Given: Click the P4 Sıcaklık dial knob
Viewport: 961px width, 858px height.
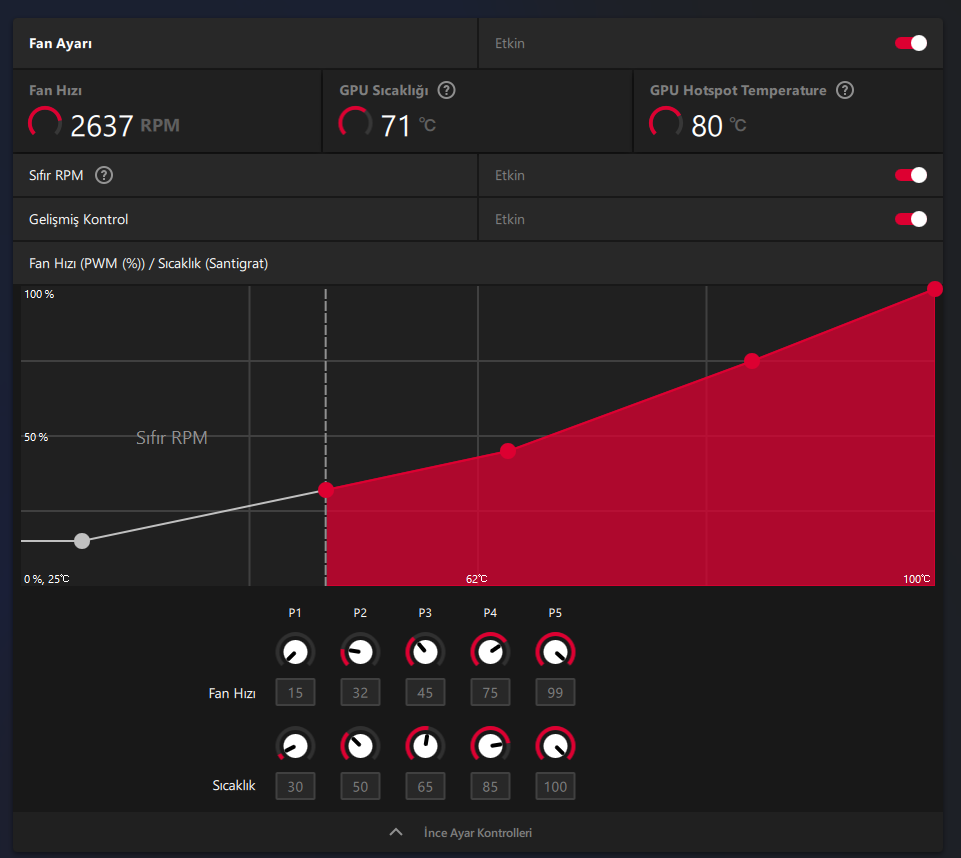Looking at the screenshot, I should [490, 746].
